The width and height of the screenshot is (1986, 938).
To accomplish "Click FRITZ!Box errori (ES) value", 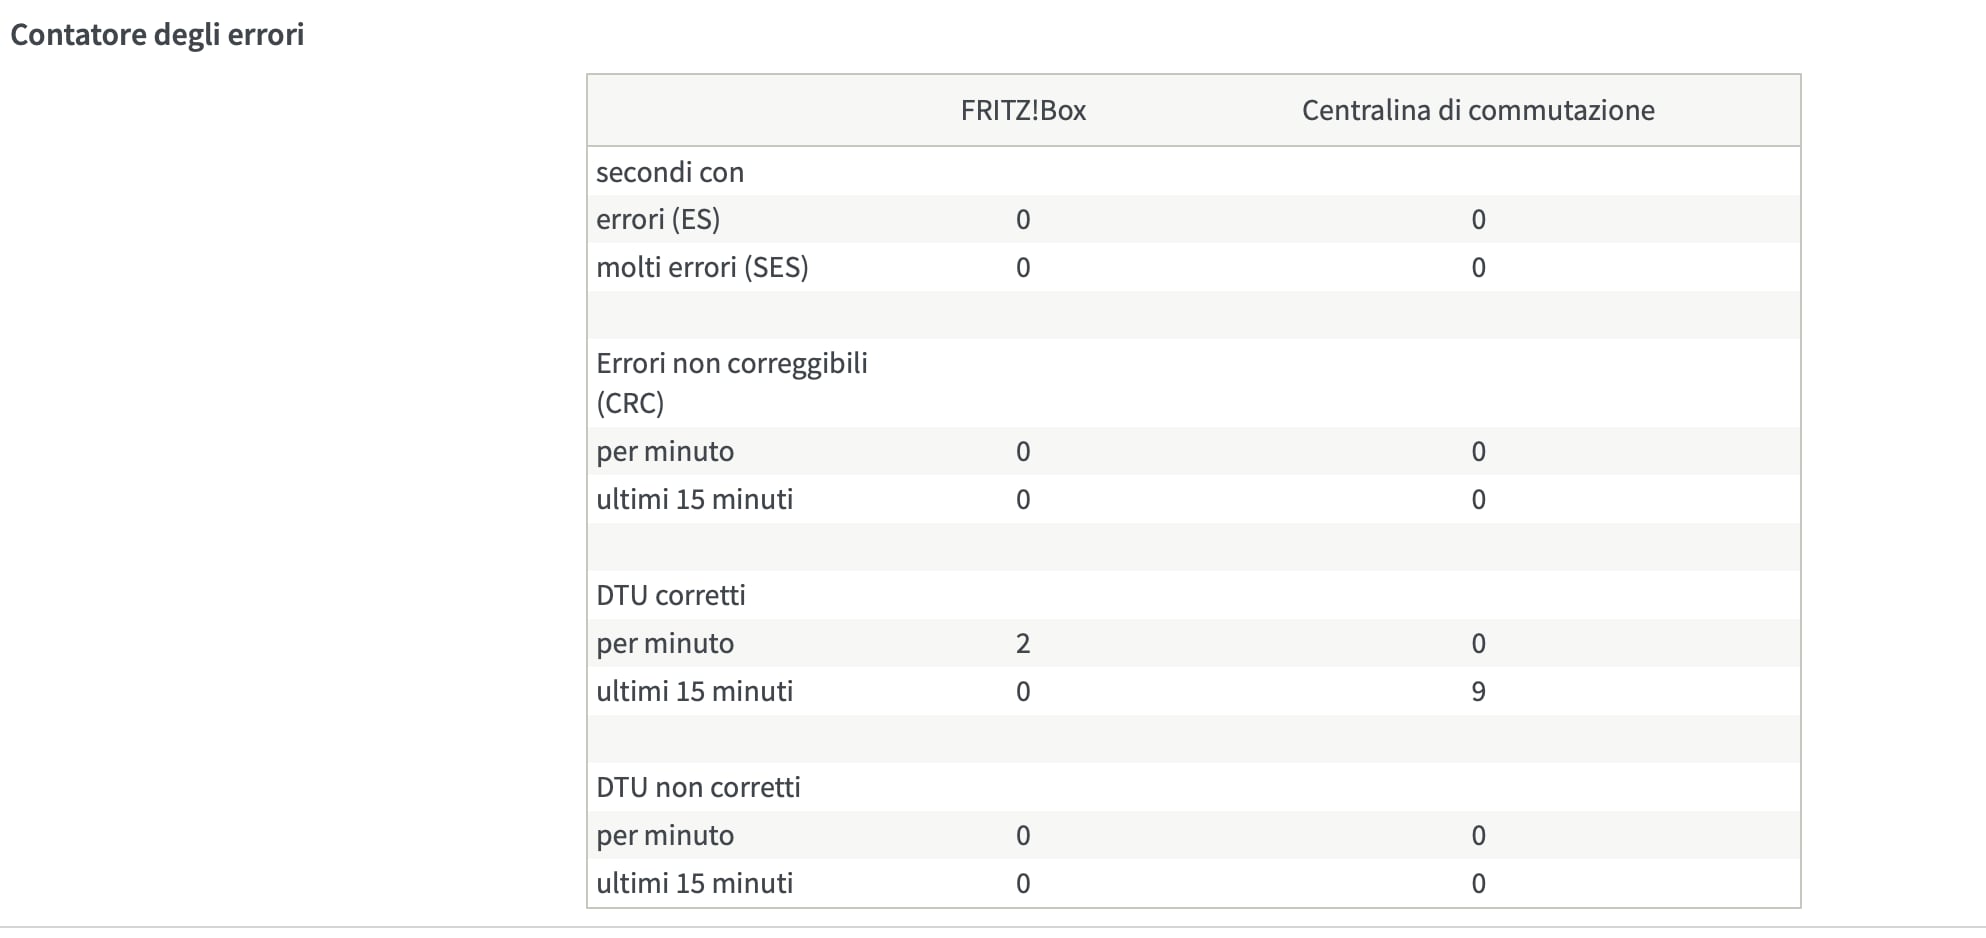I will click(x=1022, y=219).
